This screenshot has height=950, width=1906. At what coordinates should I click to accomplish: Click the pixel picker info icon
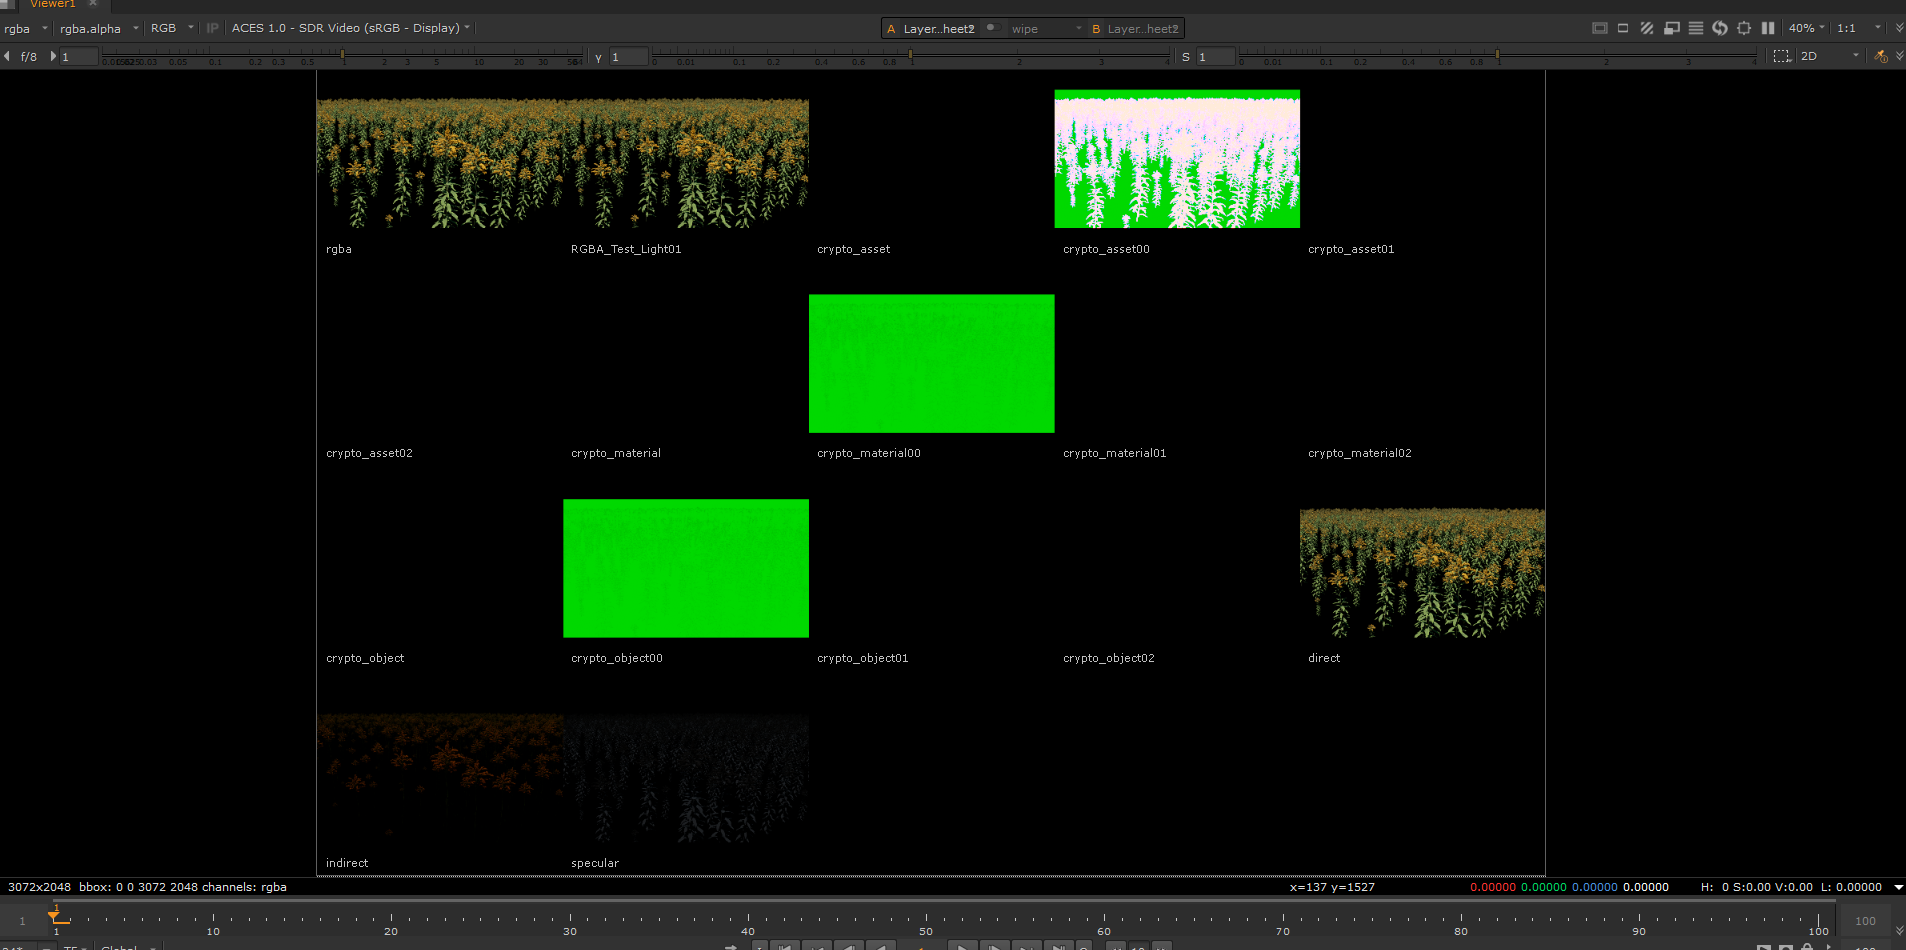click(1880, 56)
